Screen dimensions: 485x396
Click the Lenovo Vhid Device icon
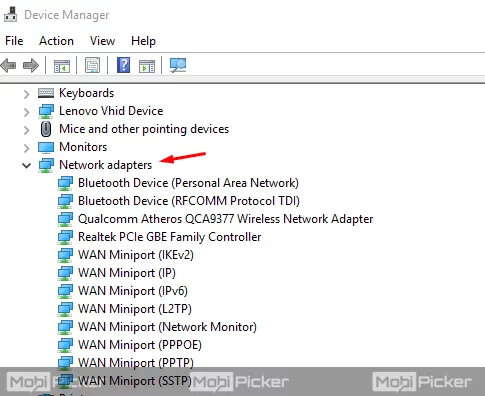click(46, 111)
